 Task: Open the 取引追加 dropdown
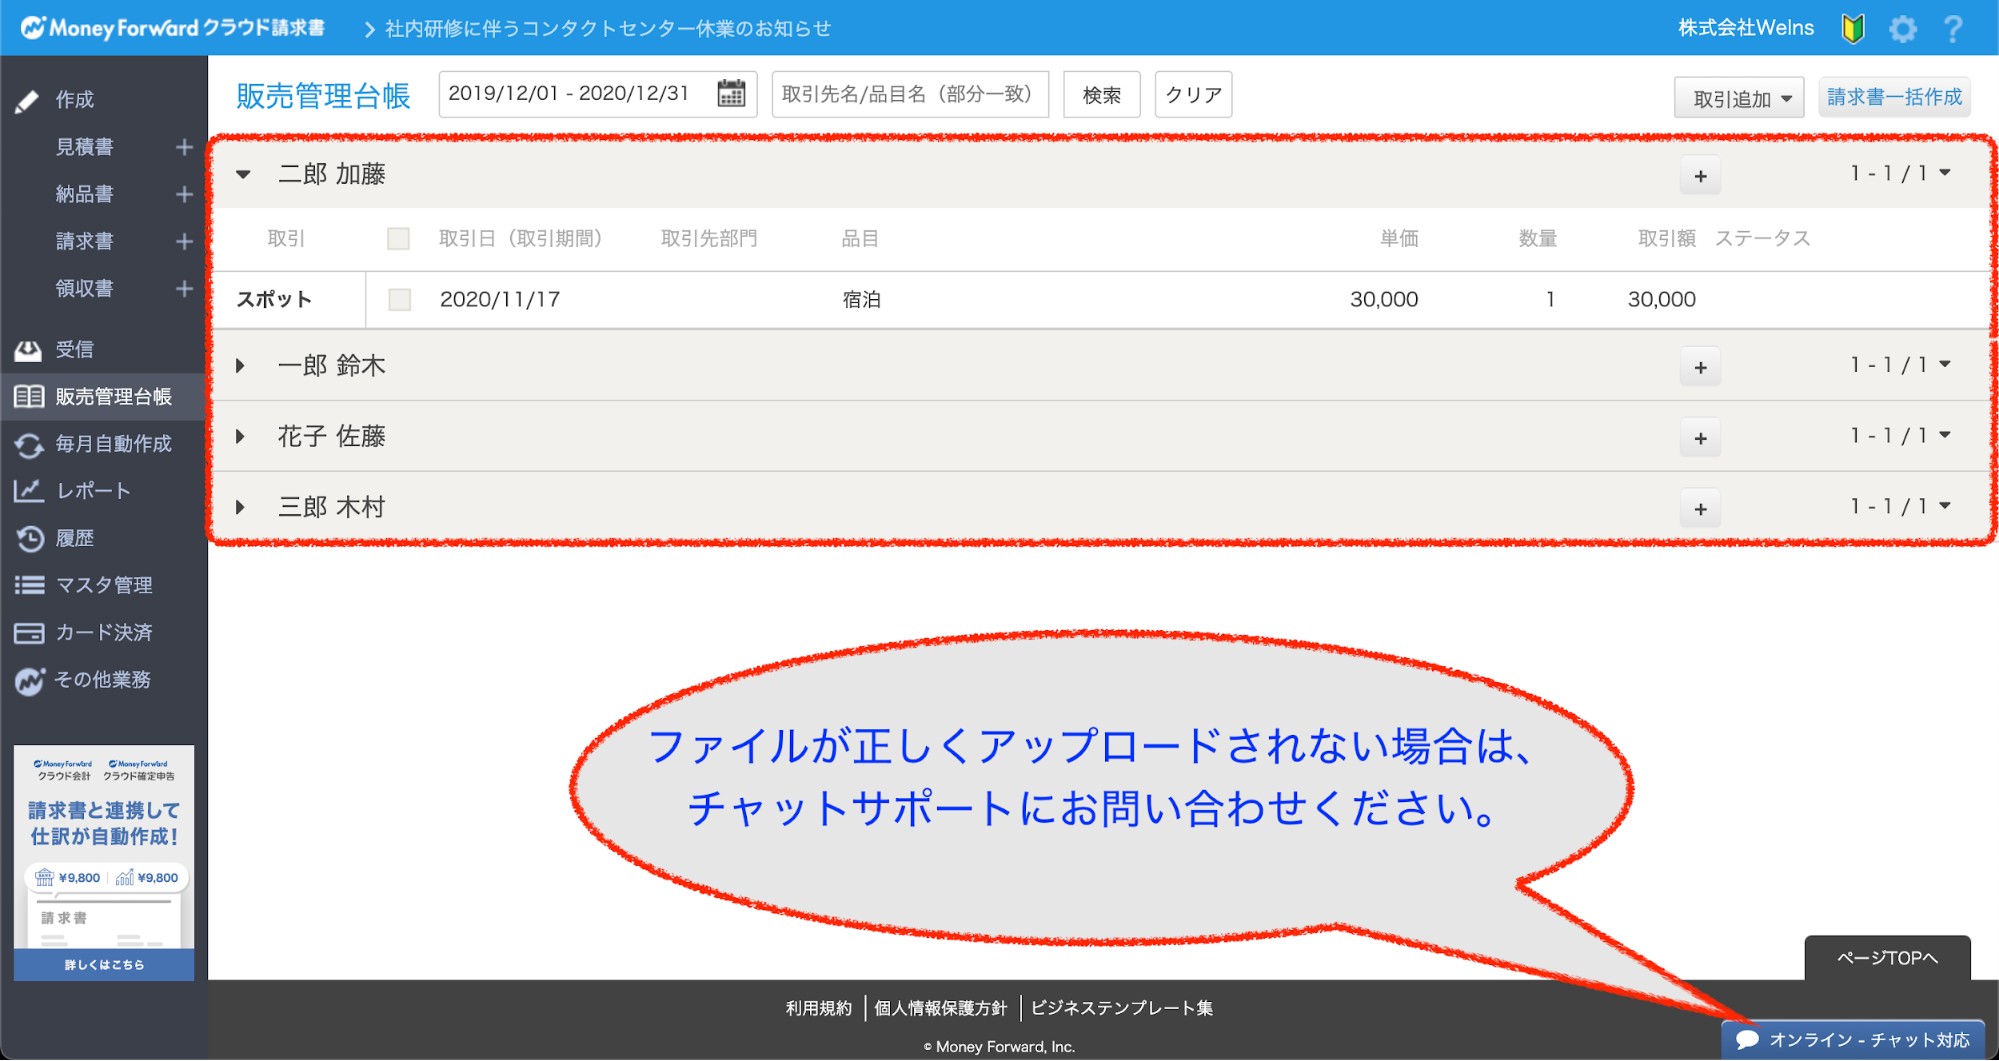point(1739,98)
